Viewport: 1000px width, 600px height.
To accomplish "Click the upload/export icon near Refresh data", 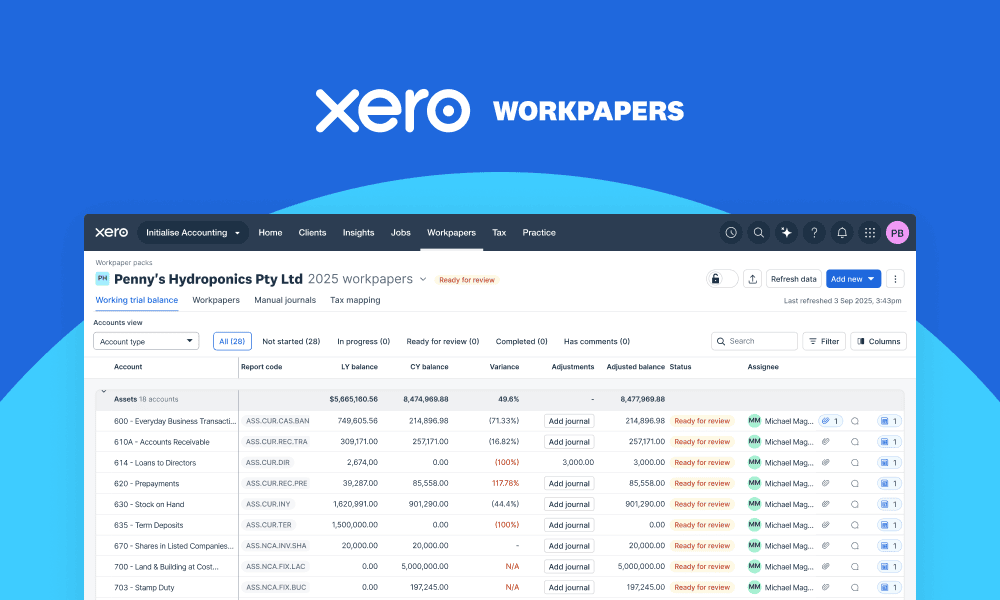I will [752, 279].
